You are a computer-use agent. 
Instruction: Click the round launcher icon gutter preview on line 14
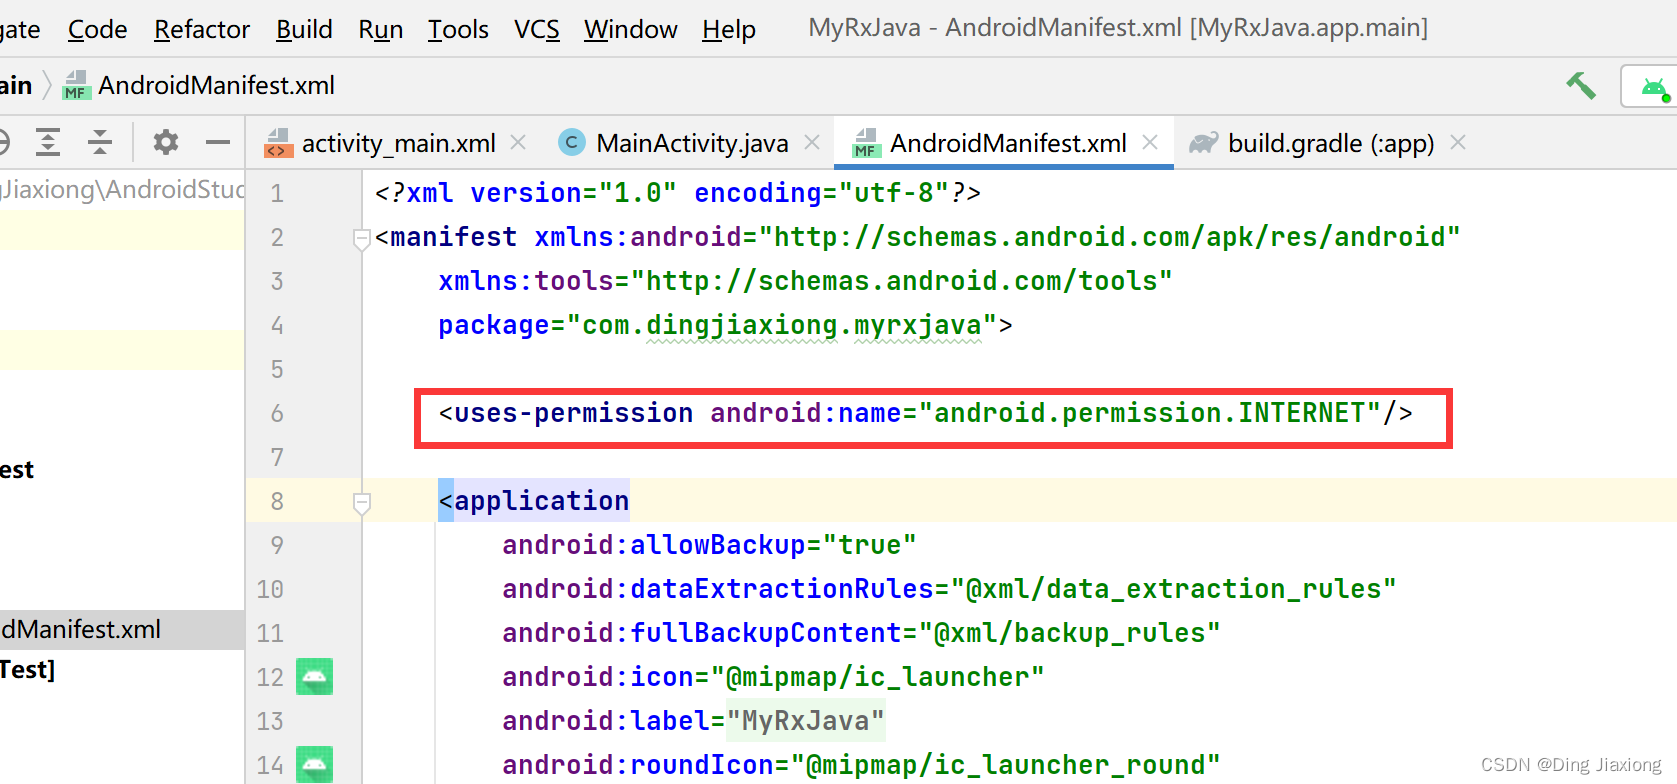click(314, 765)
